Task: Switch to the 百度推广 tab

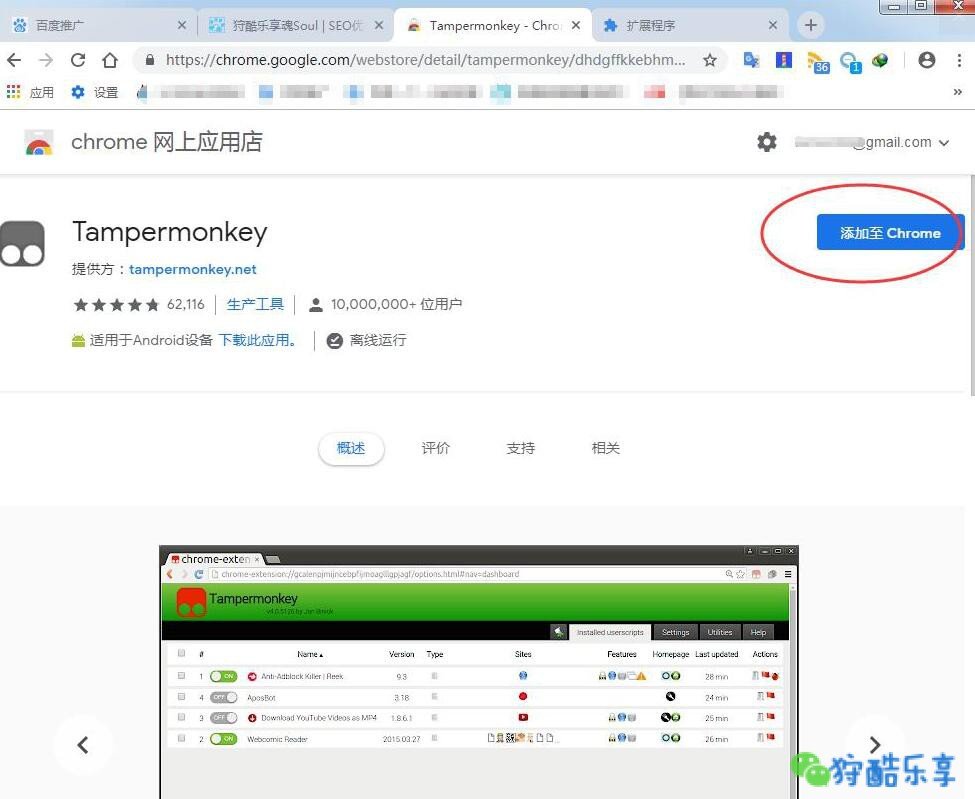Action: (x=98, y=25)
